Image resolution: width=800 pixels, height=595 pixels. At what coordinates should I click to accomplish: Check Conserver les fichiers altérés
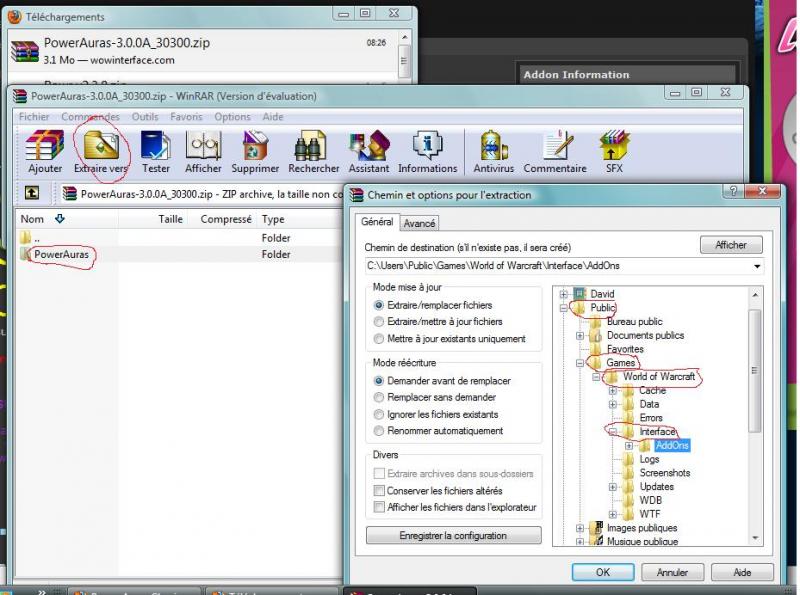click(379, 490)
